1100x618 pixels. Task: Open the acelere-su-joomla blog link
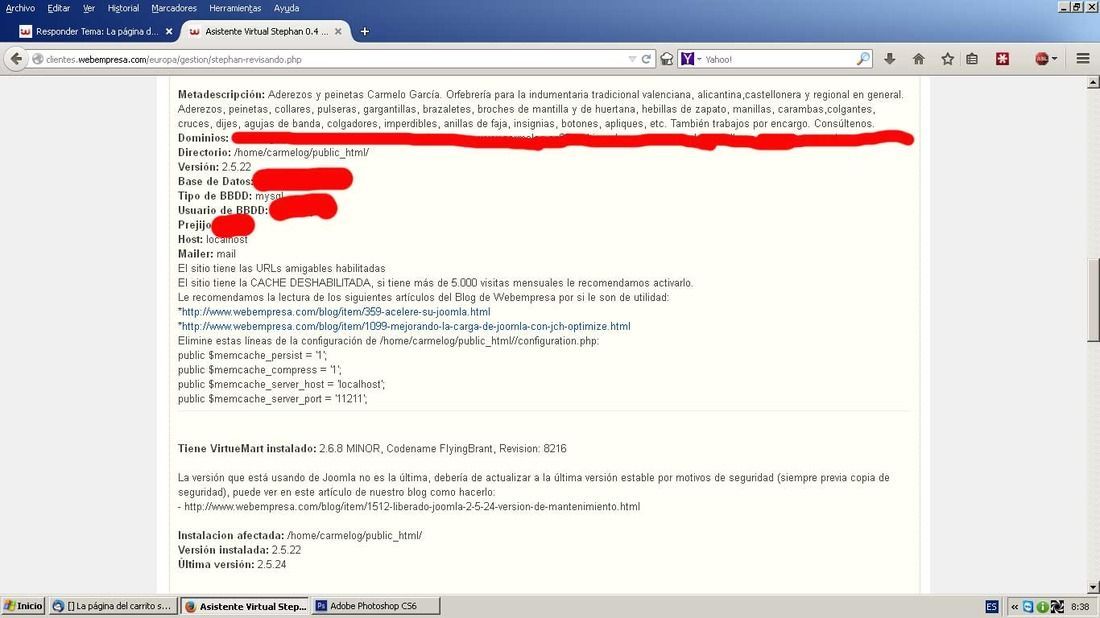click(x=335, y=311)
